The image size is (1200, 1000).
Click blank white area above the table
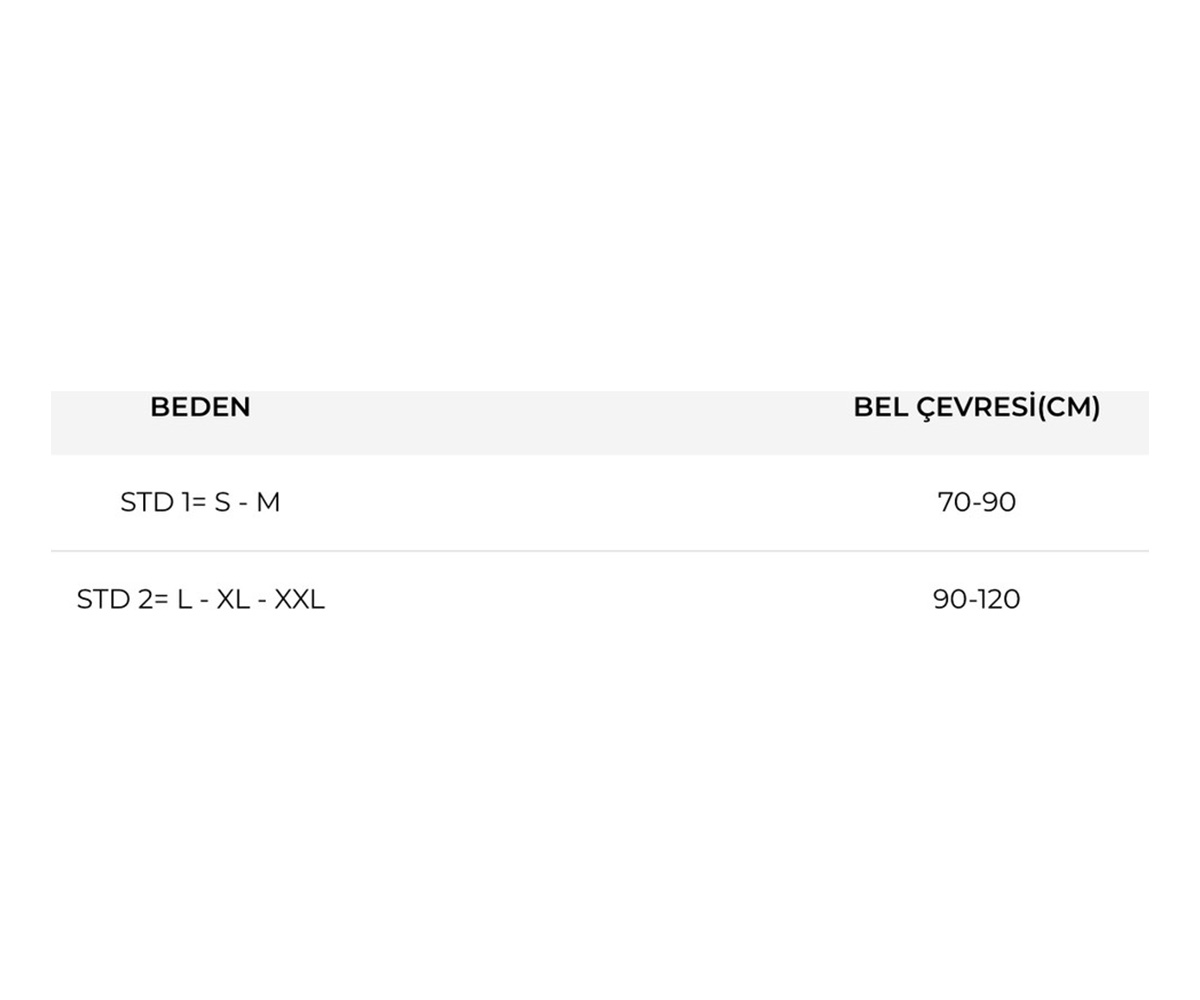tap(600, 200)
